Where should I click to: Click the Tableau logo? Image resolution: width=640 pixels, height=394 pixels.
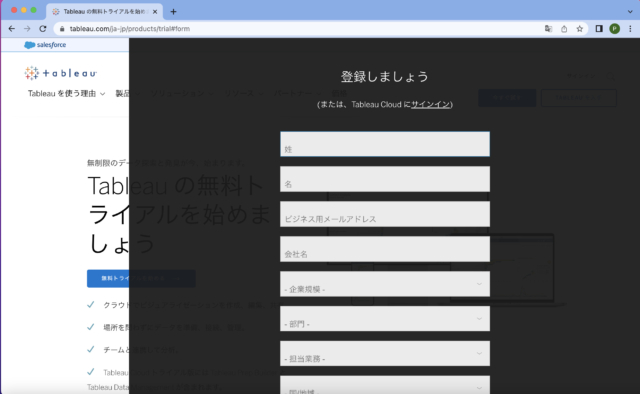click(60, 73)
